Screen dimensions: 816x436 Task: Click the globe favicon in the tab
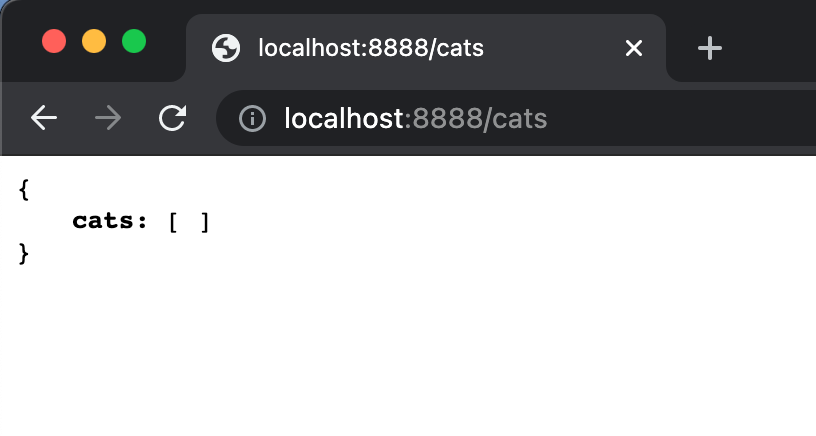(226, 48)
